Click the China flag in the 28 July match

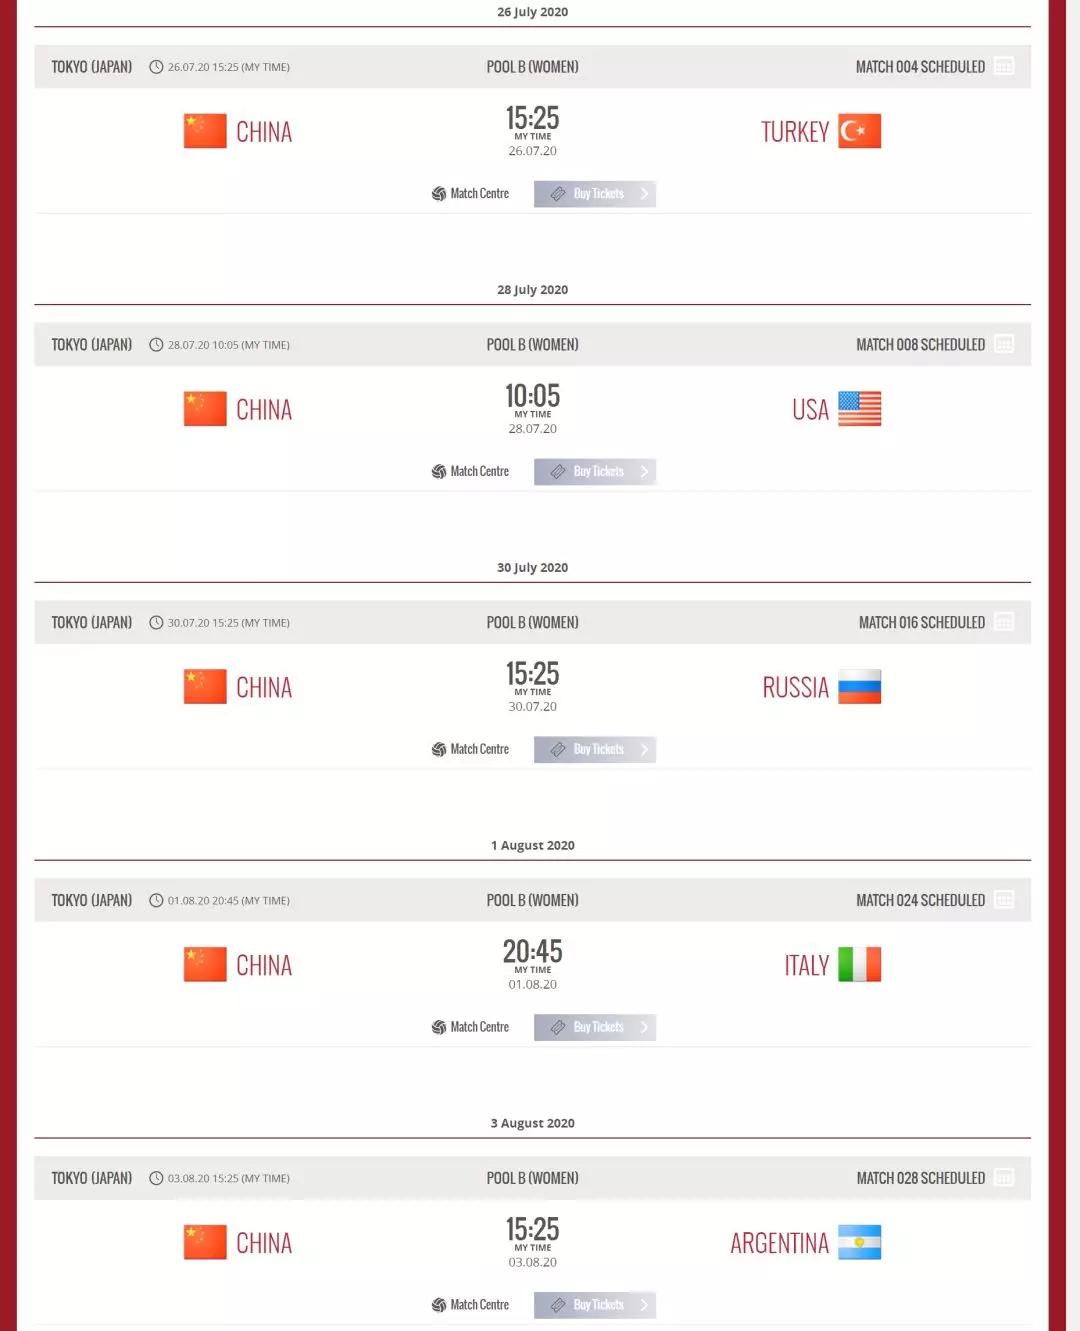(205, 409)
